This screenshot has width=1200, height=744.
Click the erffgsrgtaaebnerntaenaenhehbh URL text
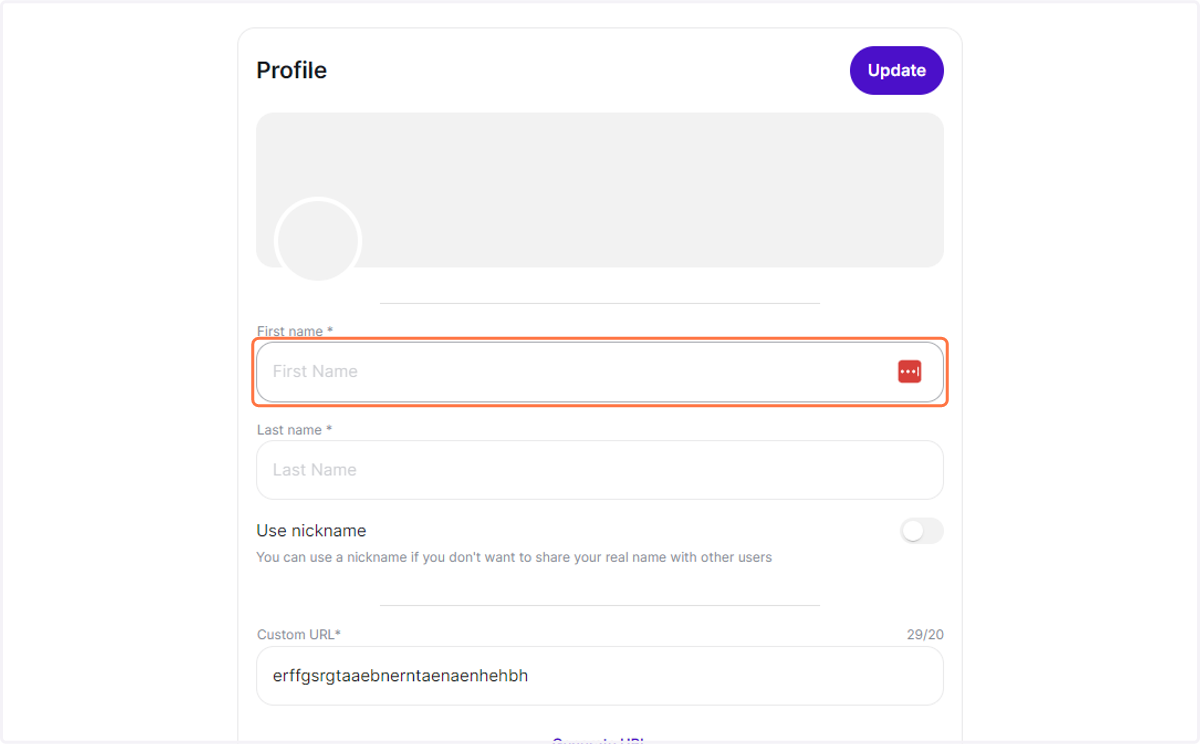tap(400, 676)
